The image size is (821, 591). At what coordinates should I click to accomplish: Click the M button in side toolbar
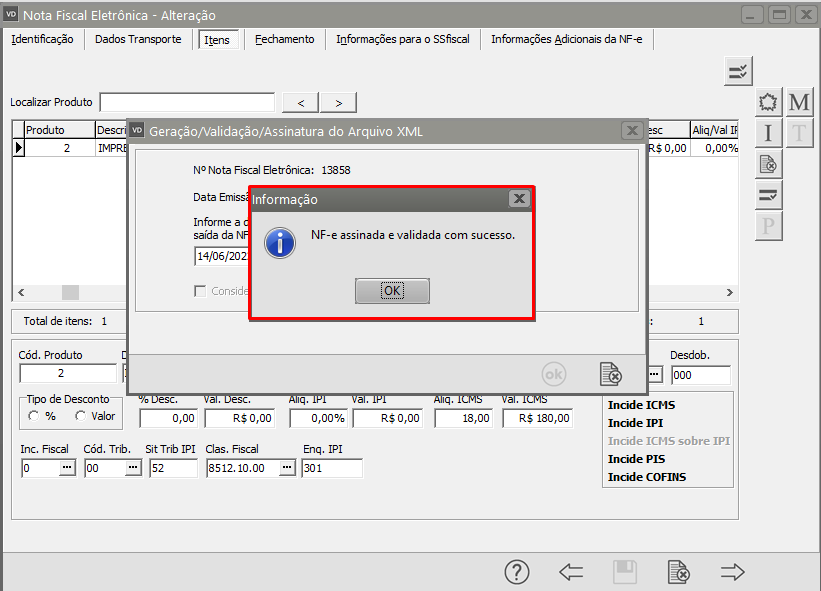799,103
